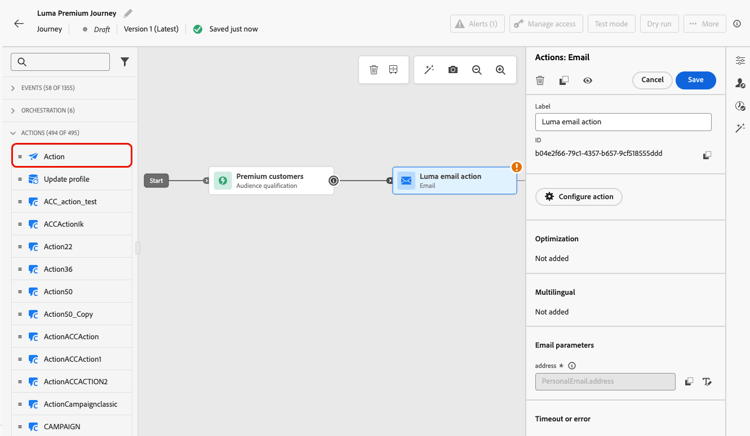The width and height of the screenshot is (750, 436).
Task: Zoom in on the canvas
Action: 501,70
